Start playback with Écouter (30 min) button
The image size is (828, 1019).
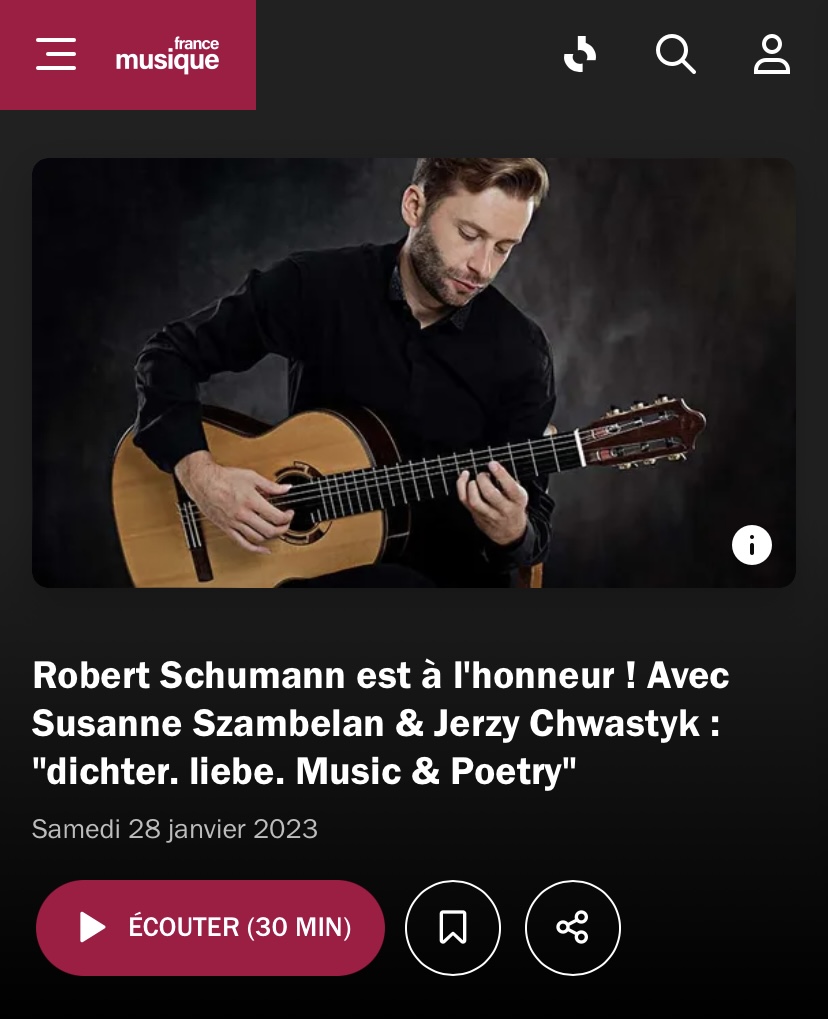point(211,927)
